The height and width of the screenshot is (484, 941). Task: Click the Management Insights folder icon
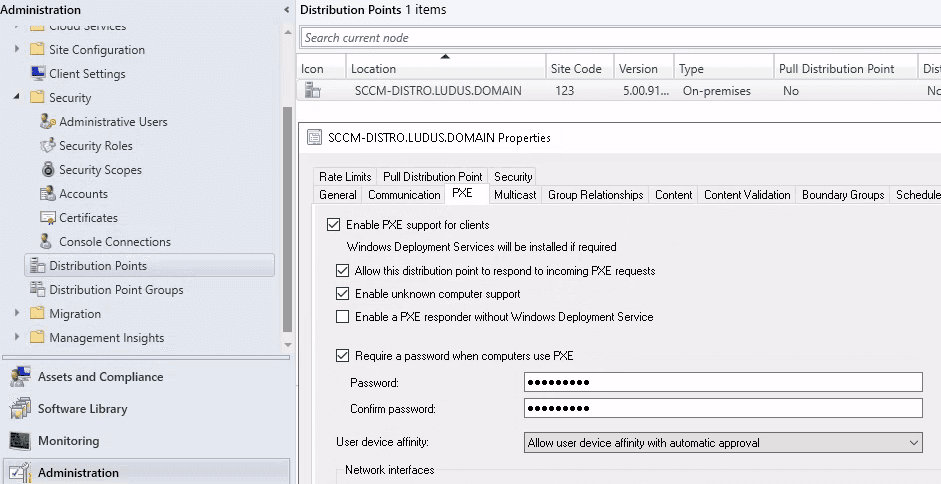pyautogui.click(x=37, y=337)
